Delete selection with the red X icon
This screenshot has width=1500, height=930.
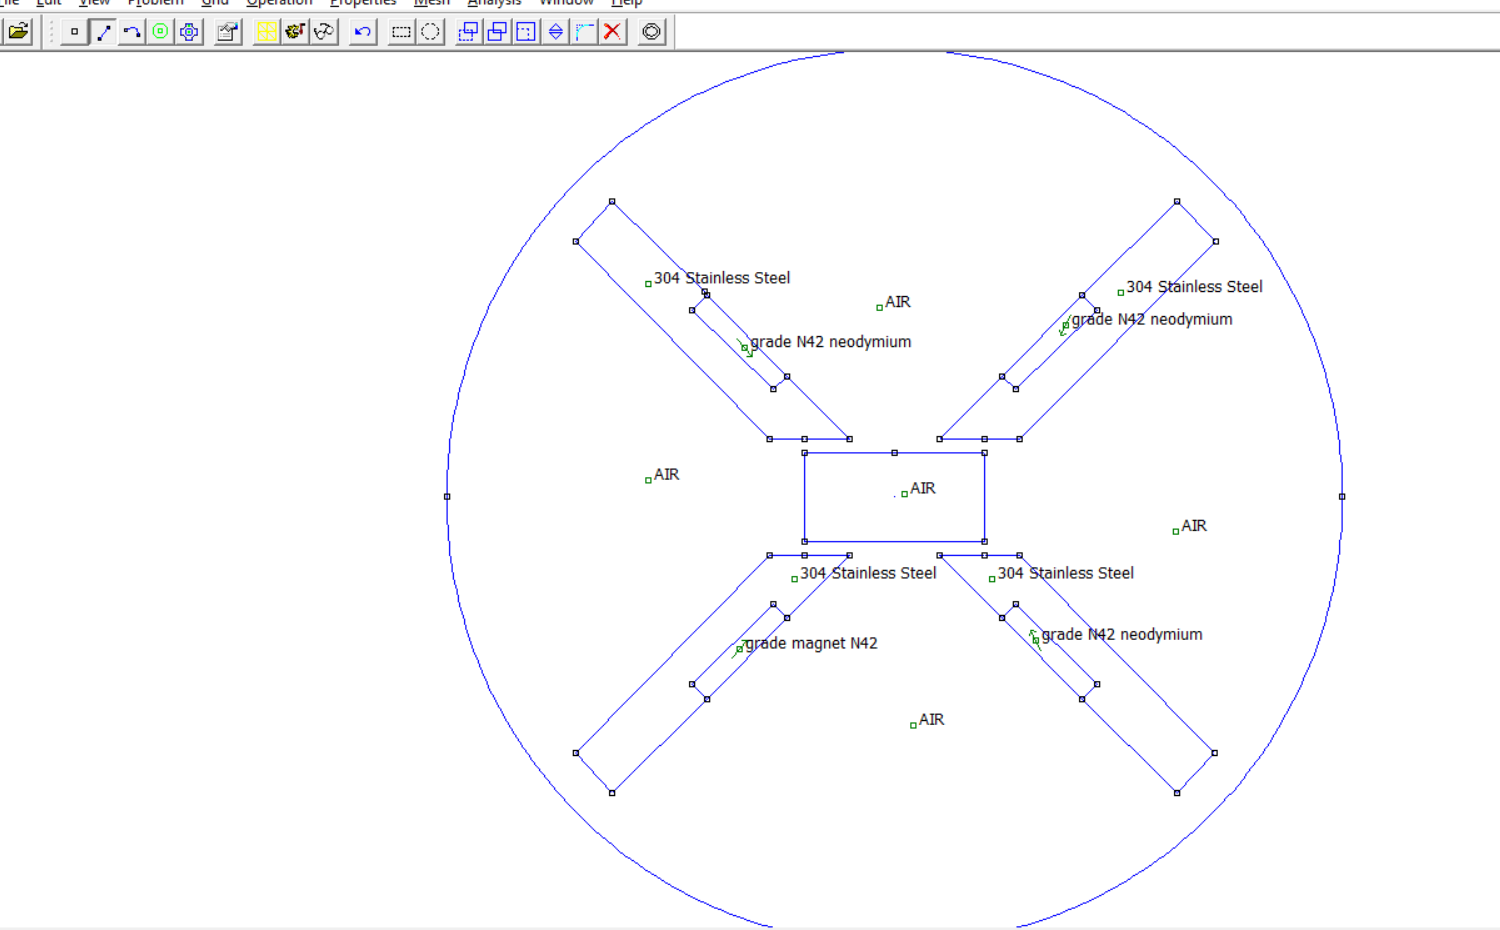pyautogui.click(x=612, y=32)
